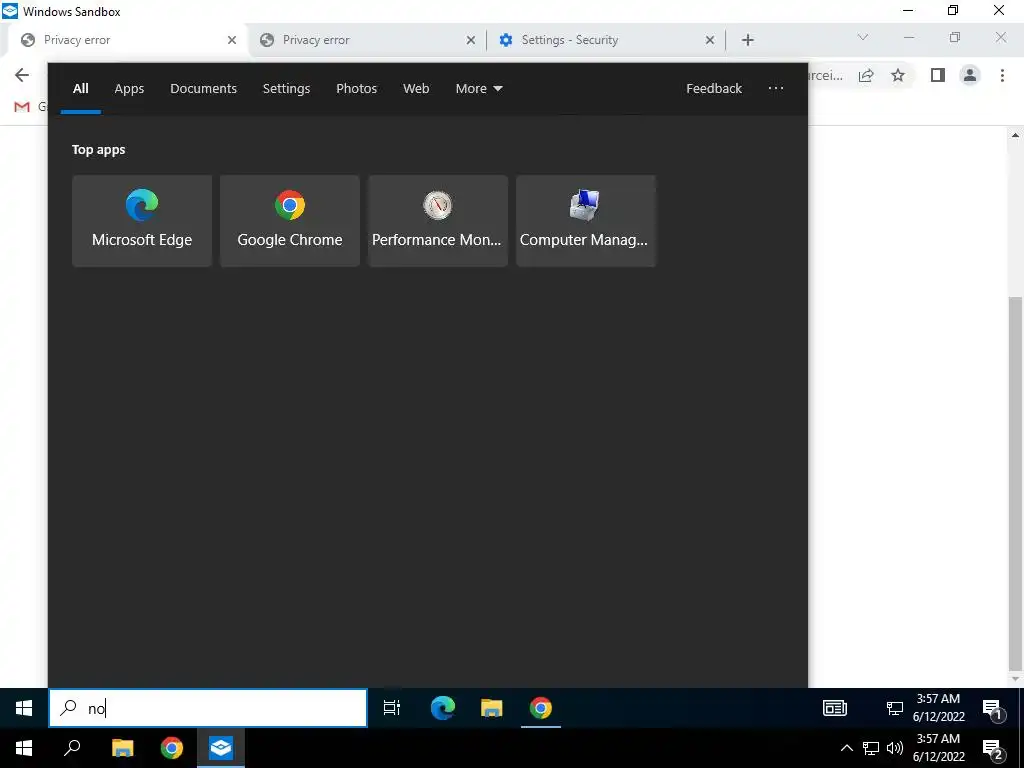This screenshot has height=768, width=1024.
Task: Open host Chrome taskbar icon
Action: tap(171, 748)
